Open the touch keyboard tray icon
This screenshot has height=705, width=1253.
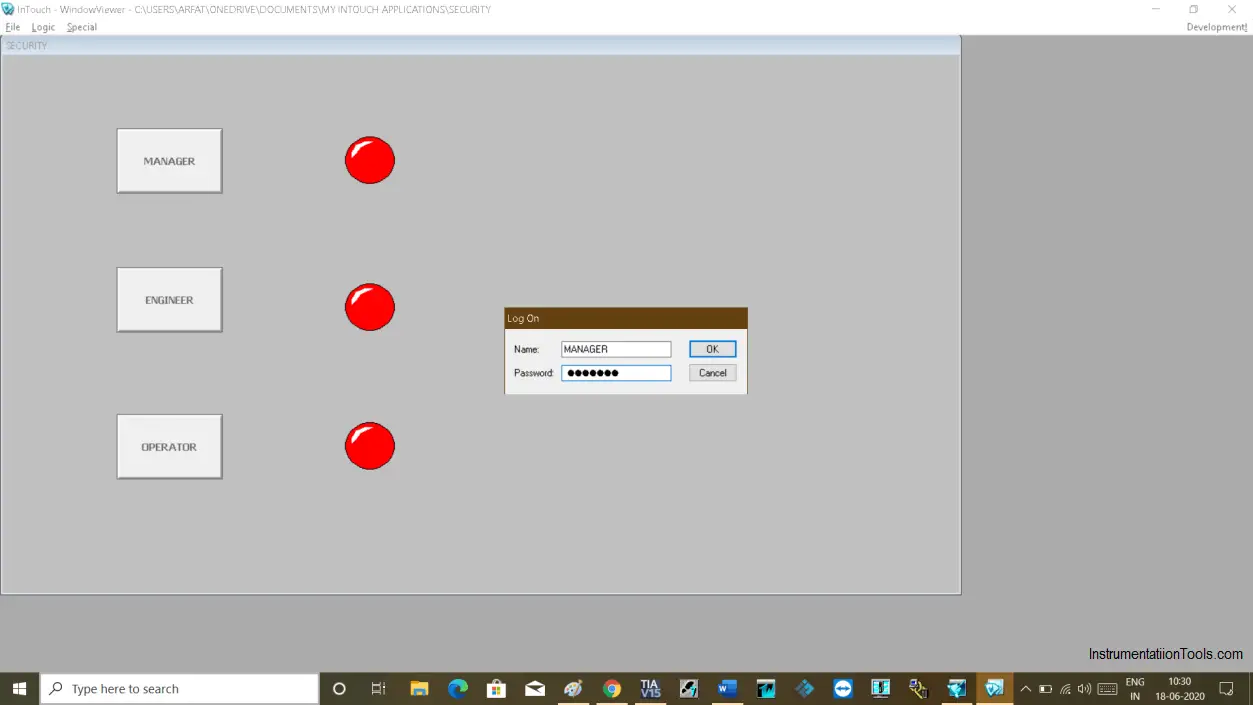[x=1107, y=689]
